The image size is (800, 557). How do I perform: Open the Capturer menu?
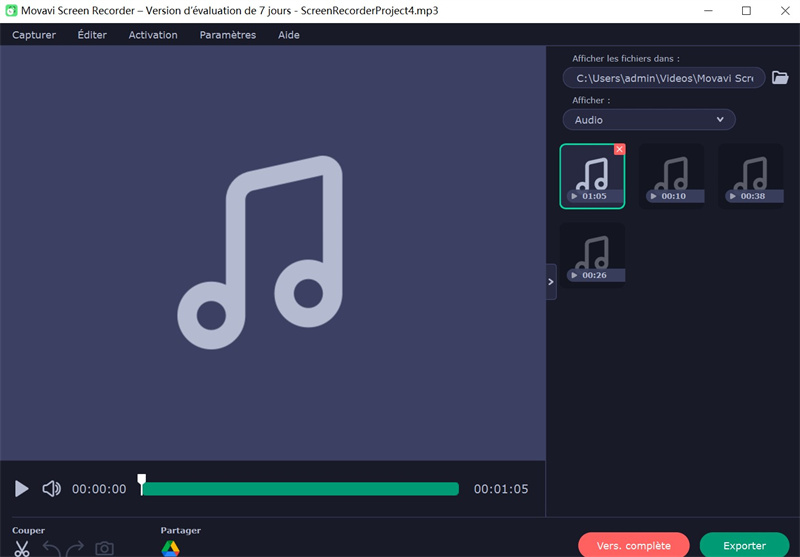[x=34, y=35]
